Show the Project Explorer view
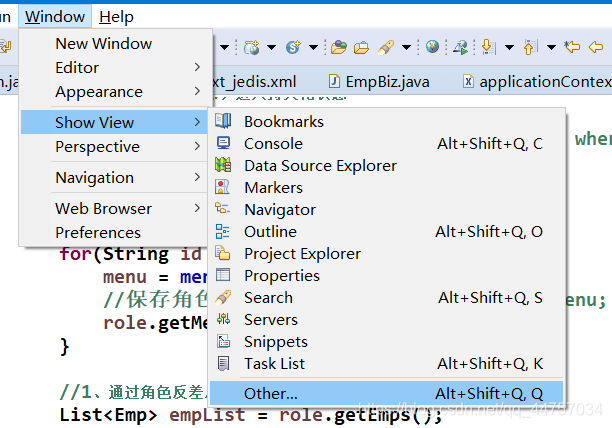 pos(386,254)
